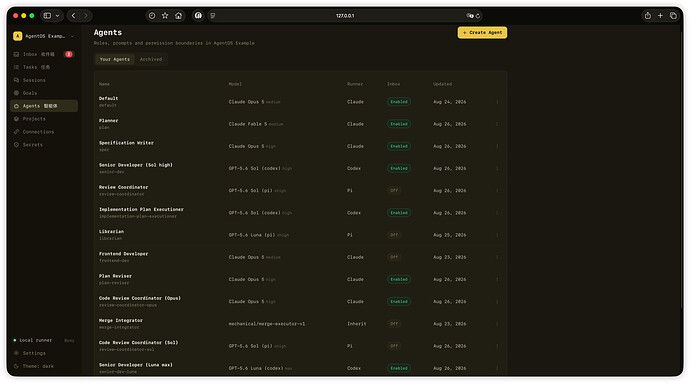Viewport: 690px width, 383px height.
Task: Open the Planner agent name
Action: 109,121
